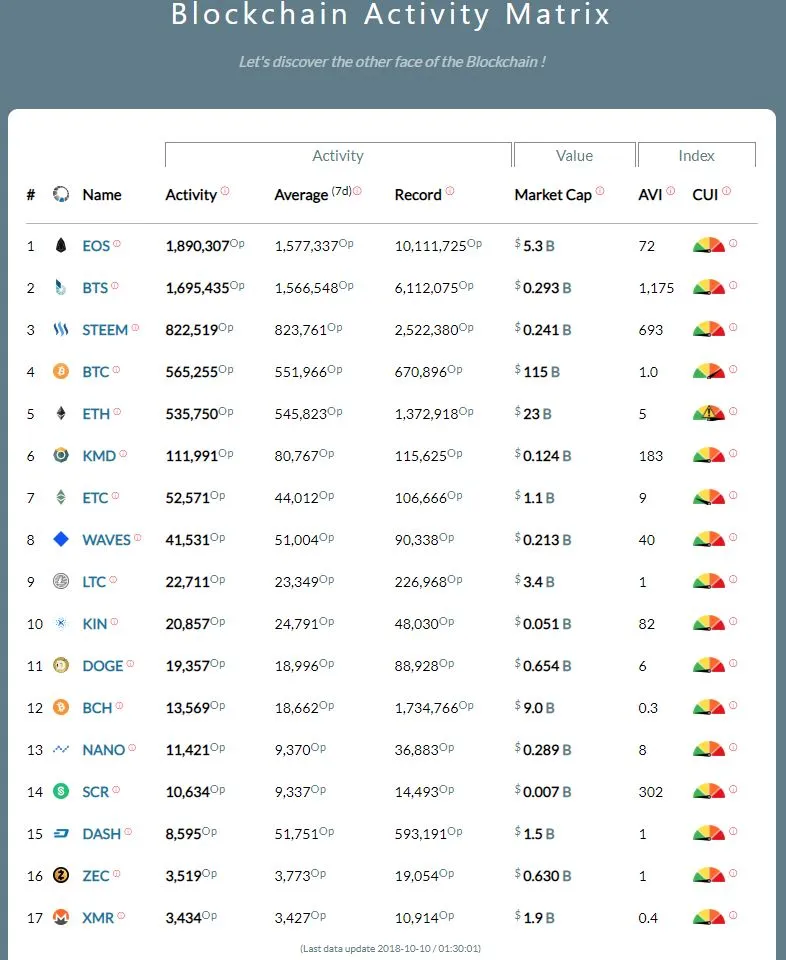Click the info icon beside Activity header
Viewport: 786px width, 960px height.
coord(225,191)
